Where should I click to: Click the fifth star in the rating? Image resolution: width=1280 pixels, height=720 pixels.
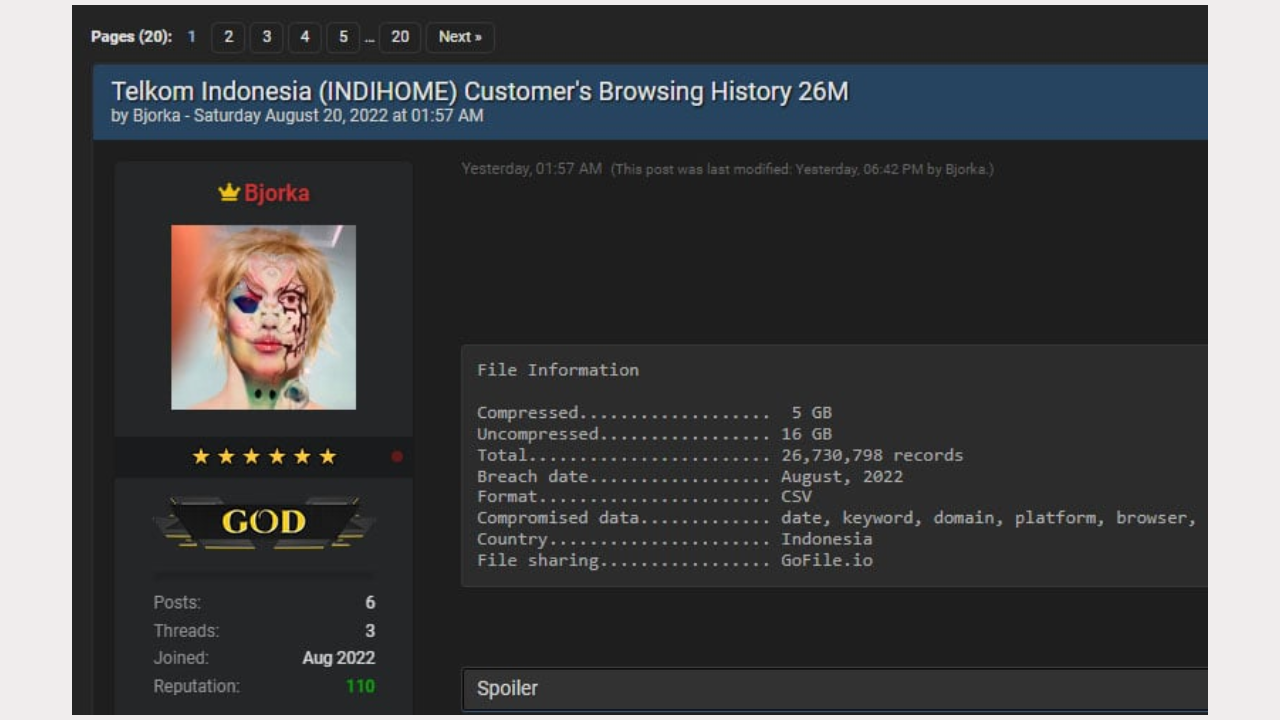[x=303, y=456]
